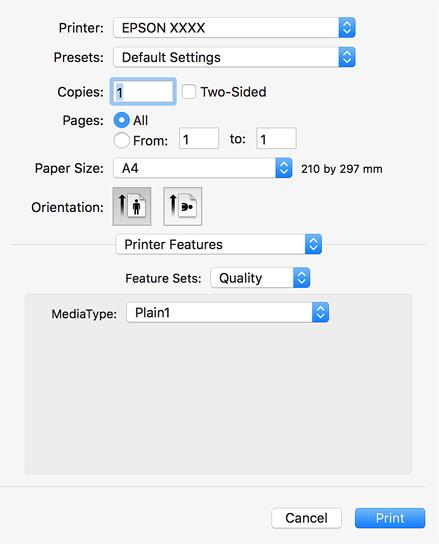Screen dimensions: 439x544
Task: Click the Copies input field
Action: (x=143, y=92)
